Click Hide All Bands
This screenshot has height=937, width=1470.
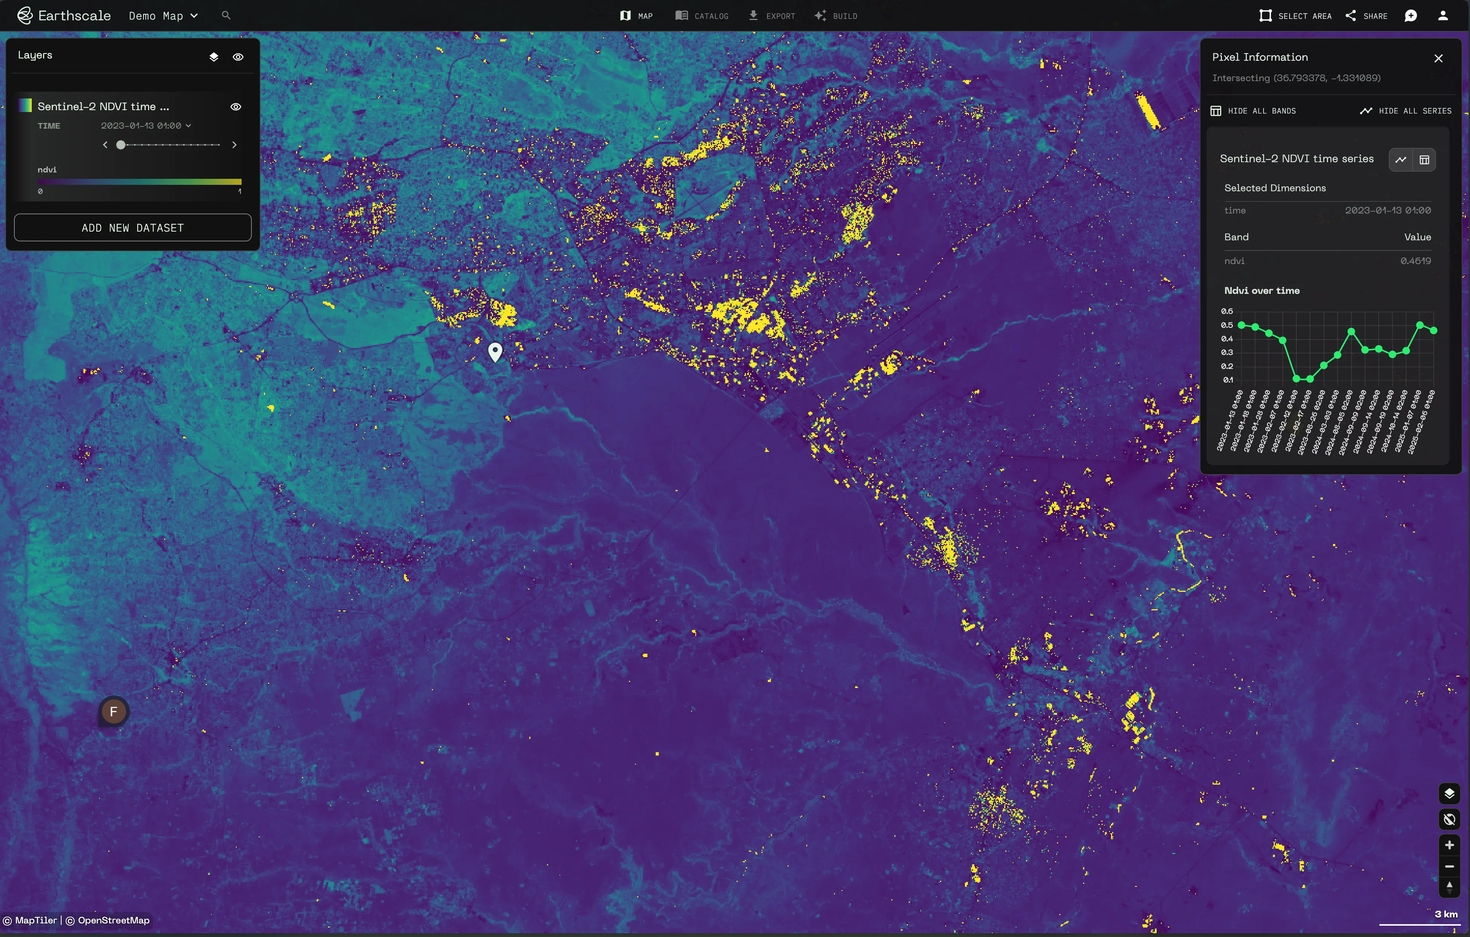tap(1253, 111)
